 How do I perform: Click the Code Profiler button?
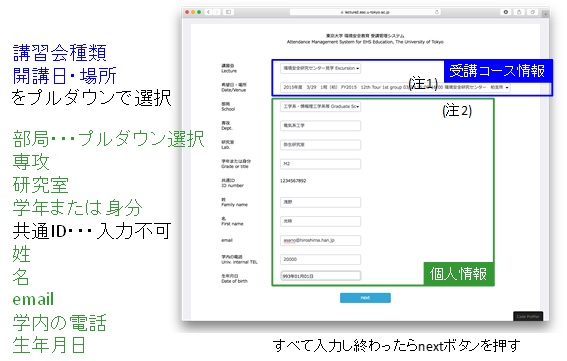528,316
